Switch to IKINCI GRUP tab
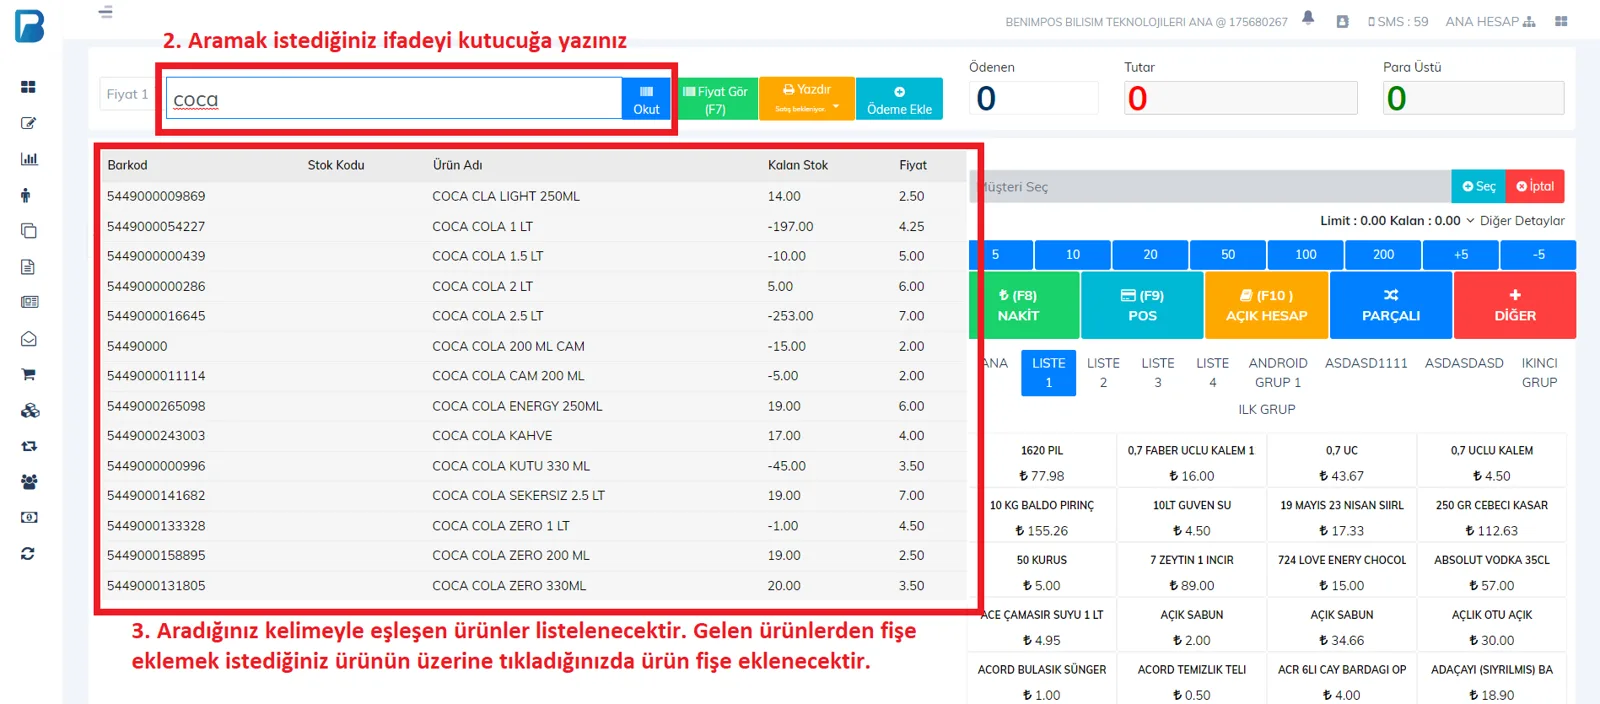 coord(1540,373)
